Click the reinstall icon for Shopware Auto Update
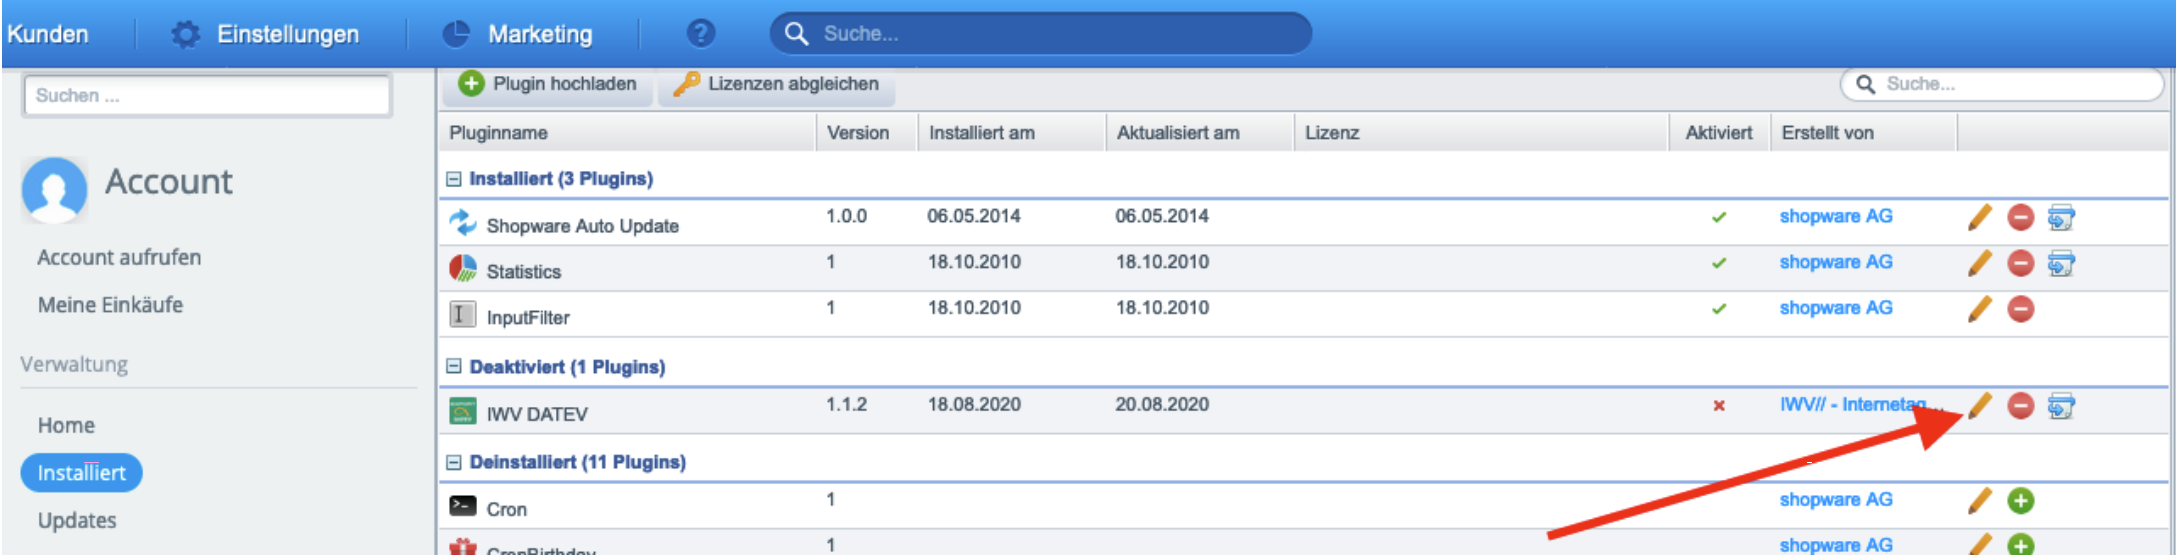The height and width of the screenshot is (558, 2176). pyautogui.click(x=2060, y=217)
